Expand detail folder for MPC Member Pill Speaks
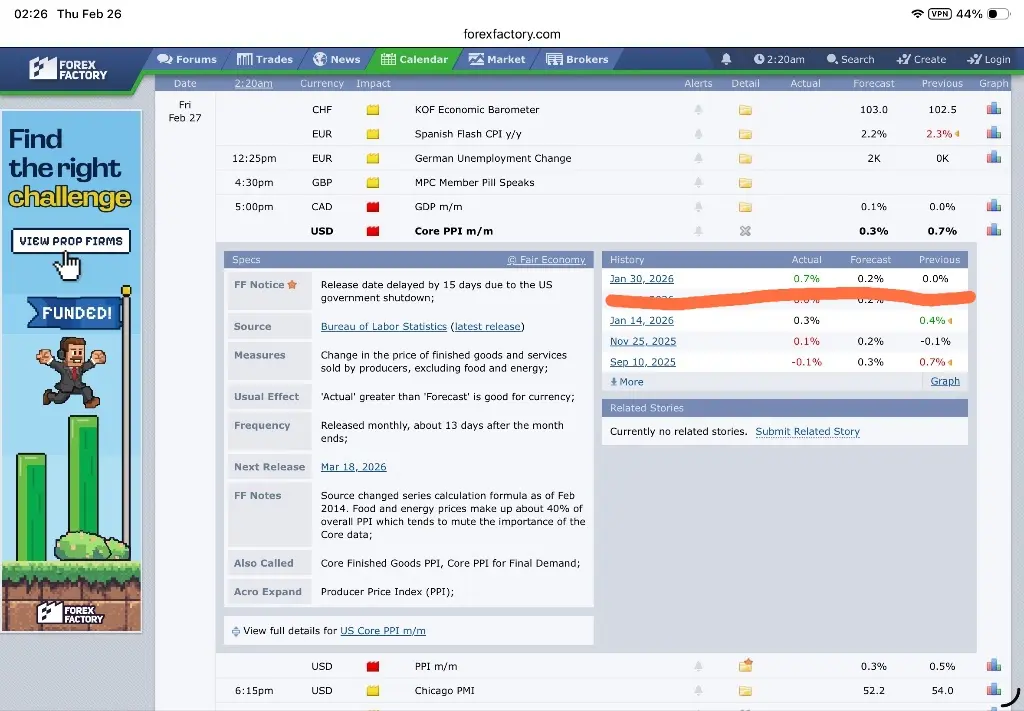 tap(745, 182)
